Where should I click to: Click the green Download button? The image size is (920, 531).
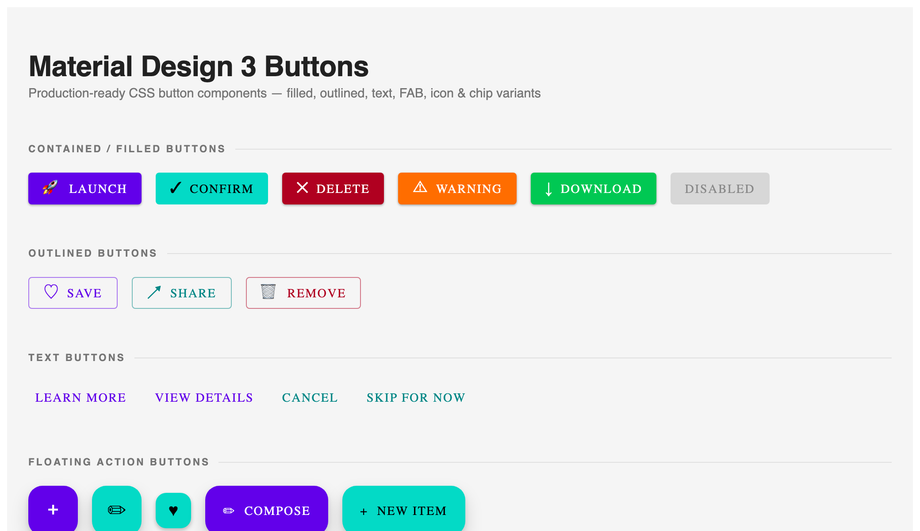coord(593,188)
